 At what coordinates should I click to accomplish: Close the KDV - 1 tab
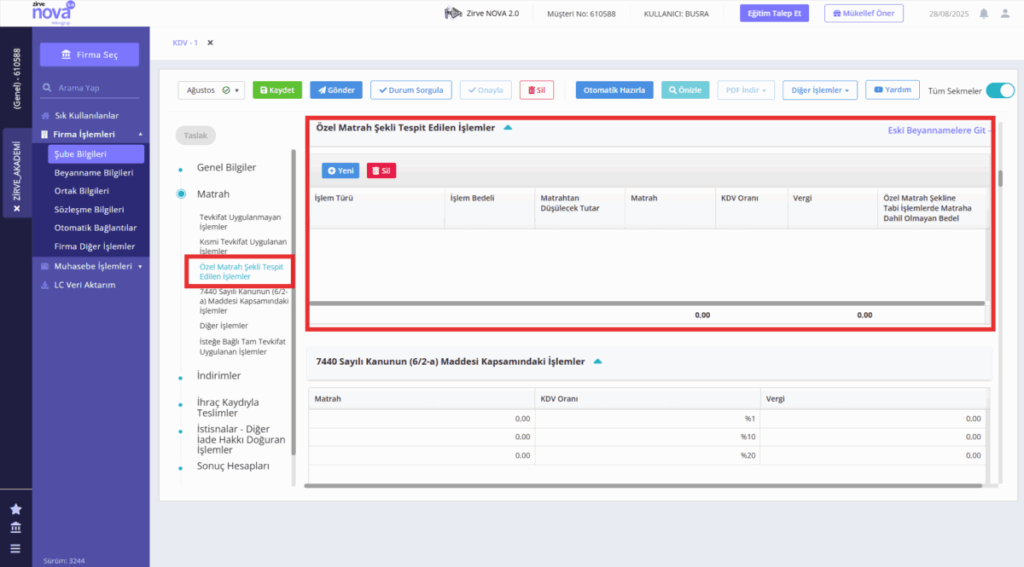click(x=210, y=42)
